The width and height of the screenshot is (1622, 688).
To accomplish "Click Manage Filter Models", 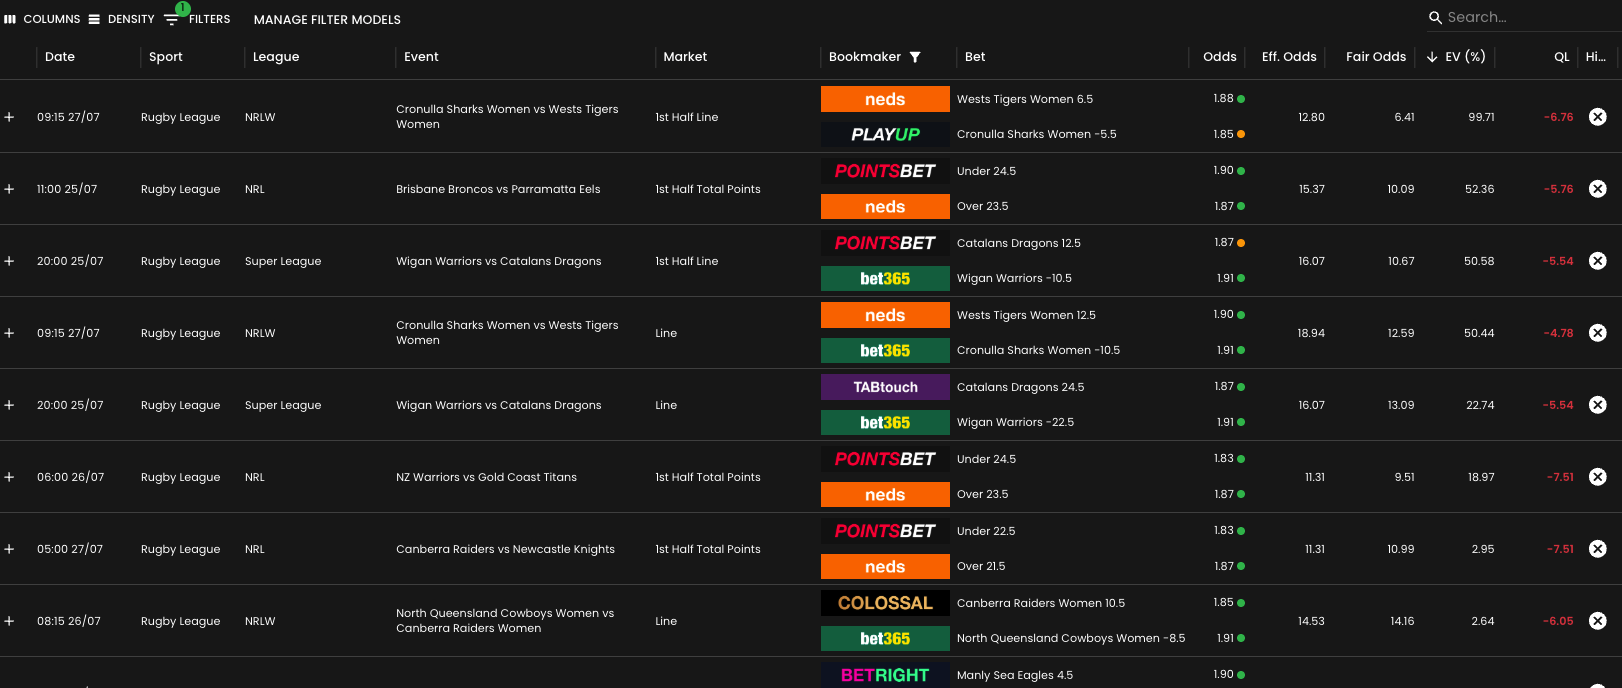I will [327, 19].
